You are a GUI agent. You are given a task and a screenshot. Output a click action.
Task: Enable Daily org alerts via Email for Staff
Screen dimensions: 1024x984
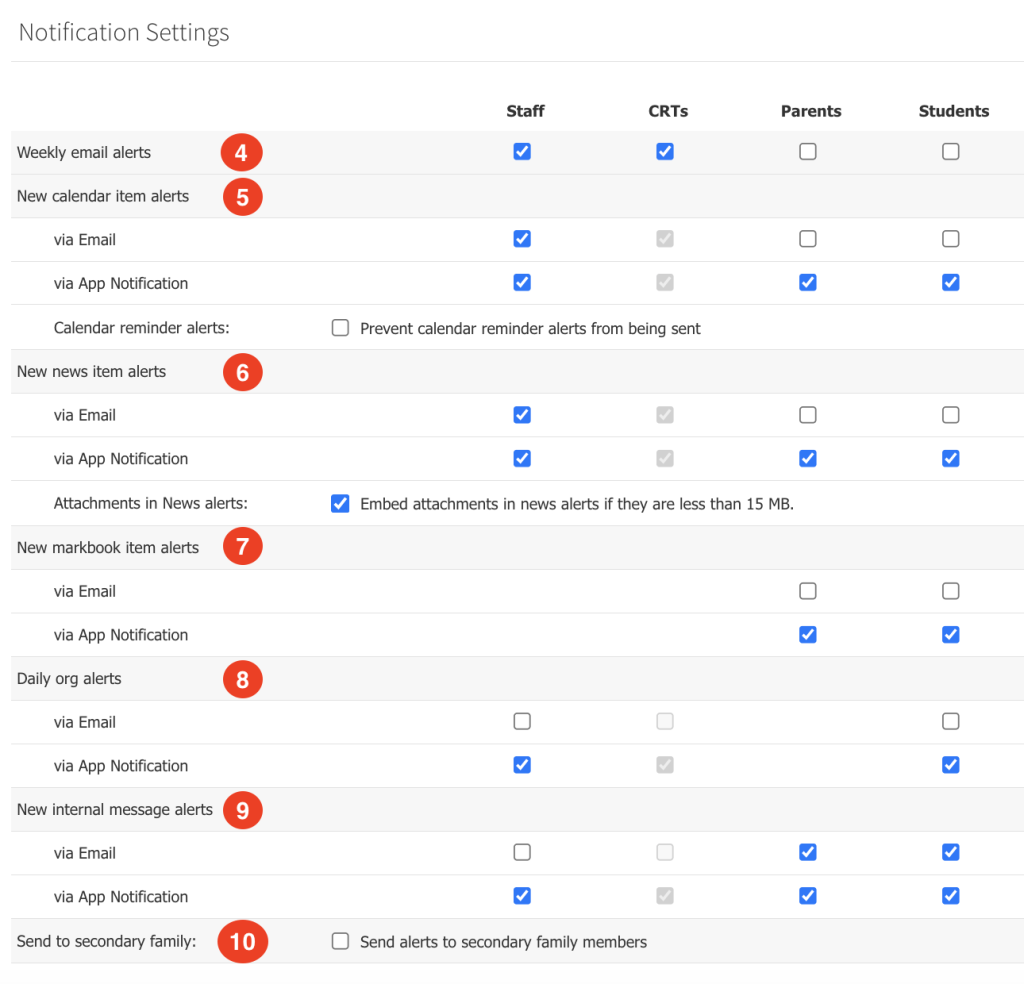[522, 722]
